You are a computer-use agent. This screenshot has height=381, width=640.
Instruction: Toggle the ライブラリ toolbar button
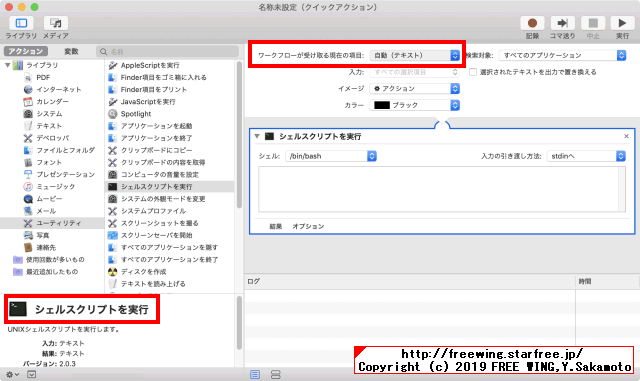[x=21, y=23]
